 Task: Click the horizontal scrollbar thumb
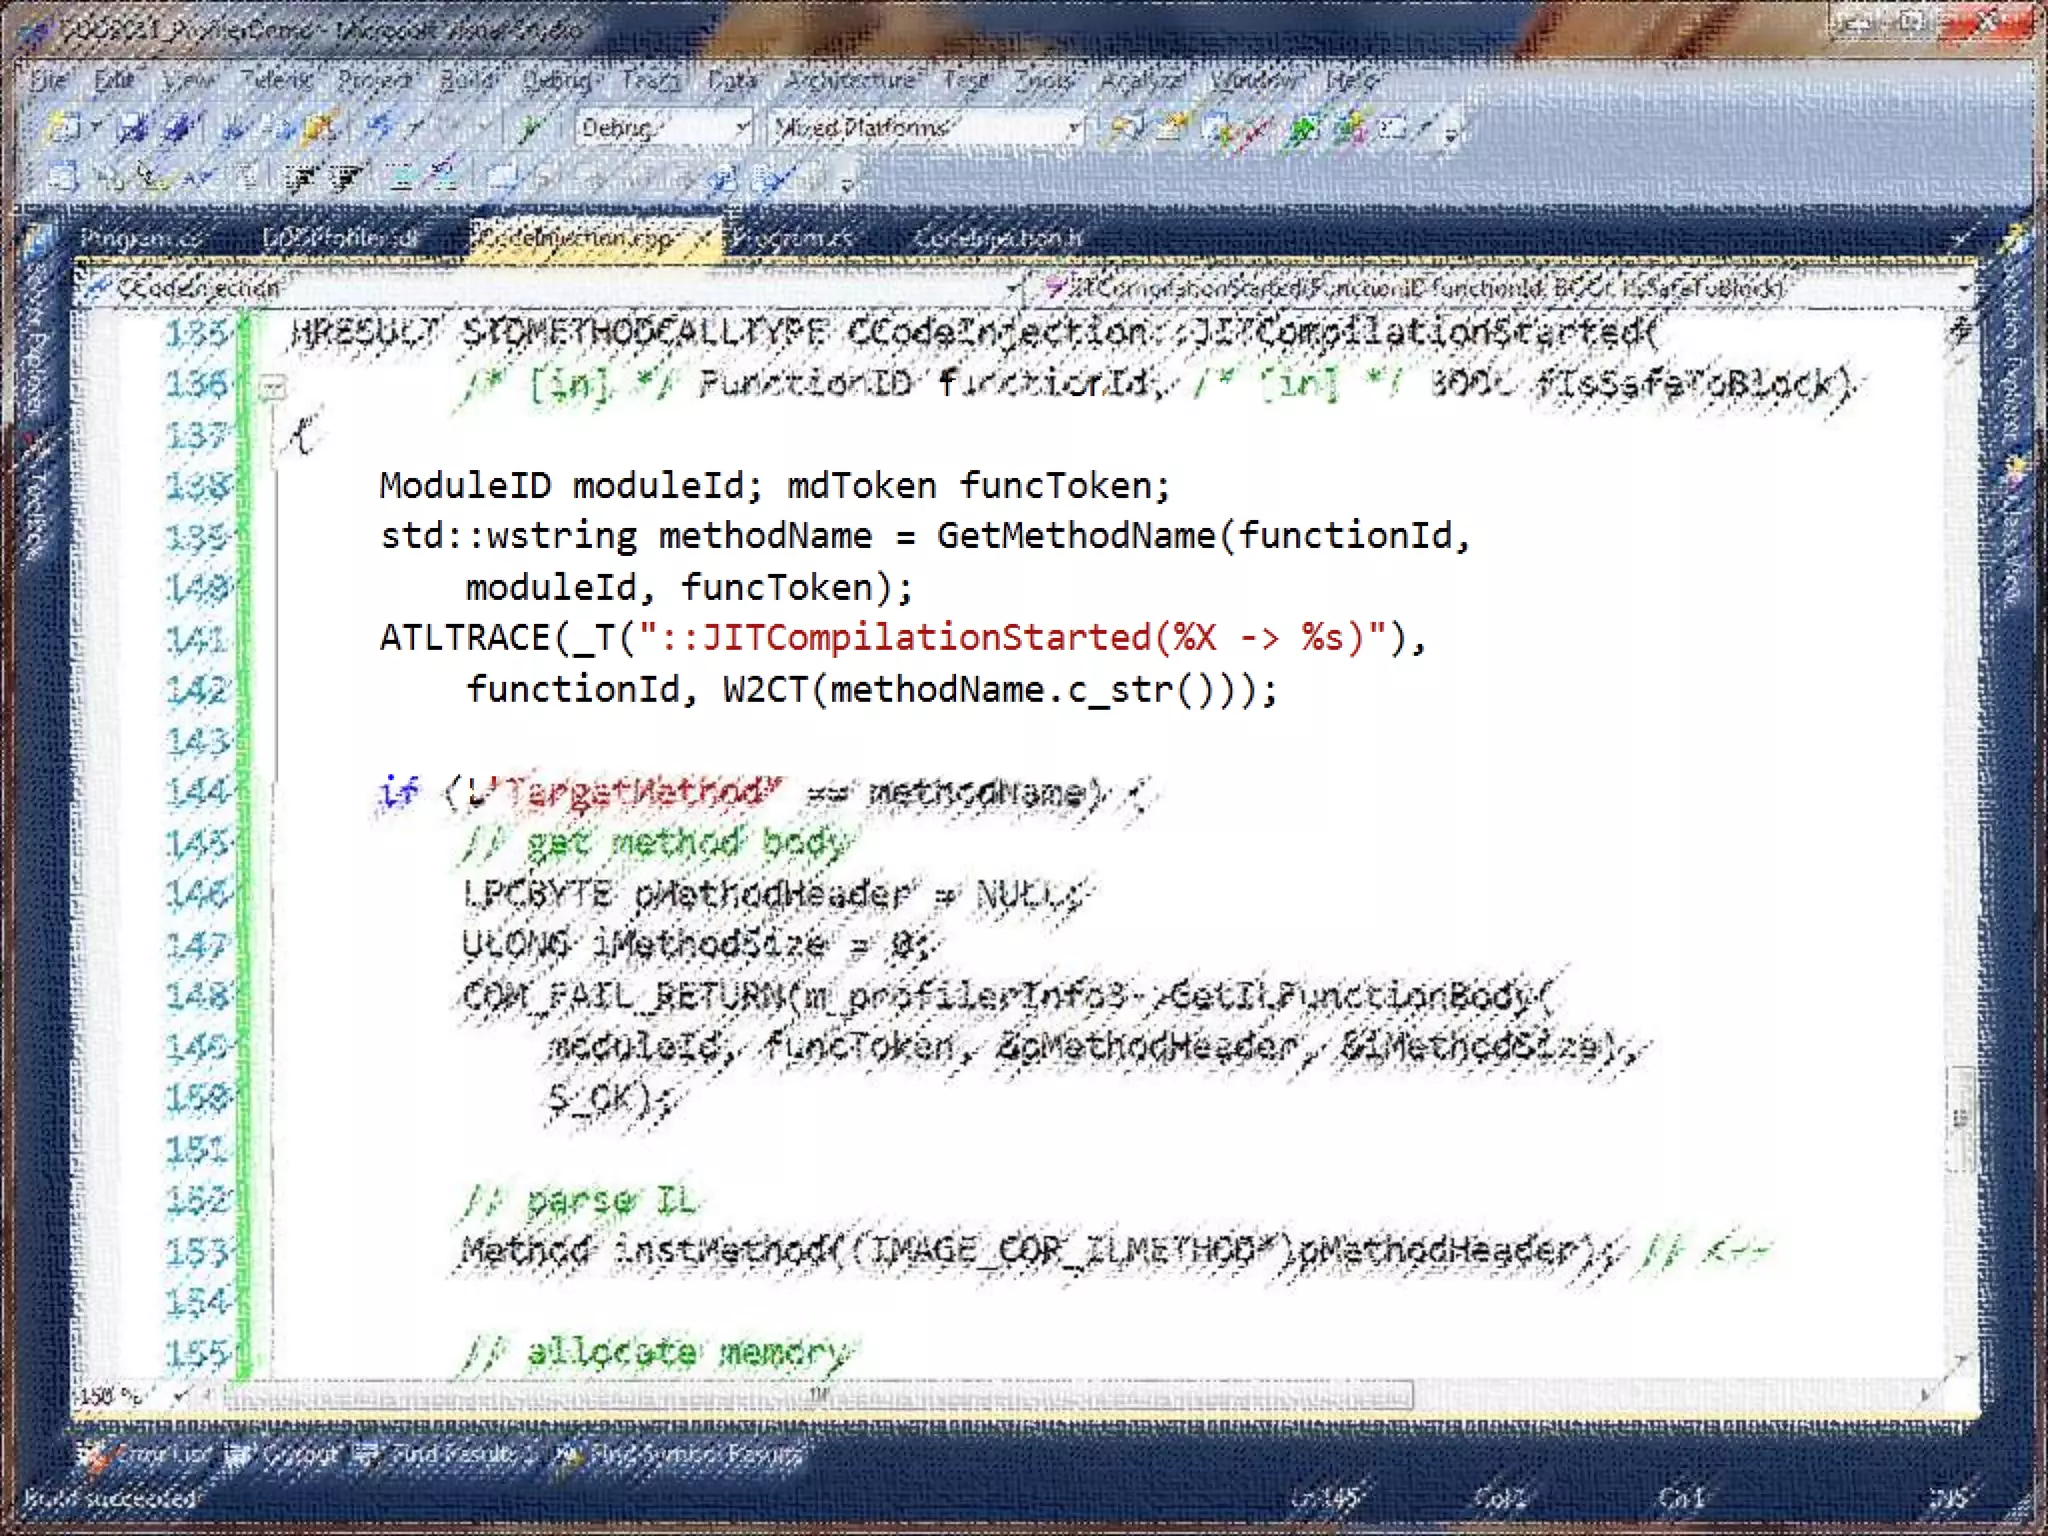coord(818,1395)
